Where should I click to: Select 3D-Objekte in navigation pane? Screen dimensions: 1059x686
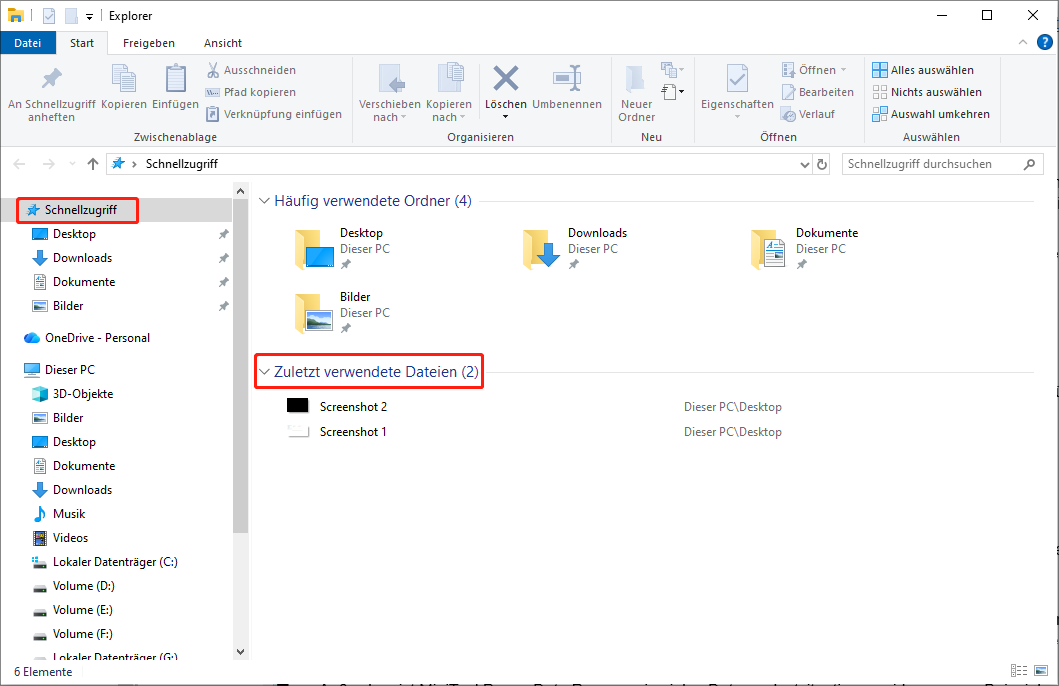click(x=82, y=394)
